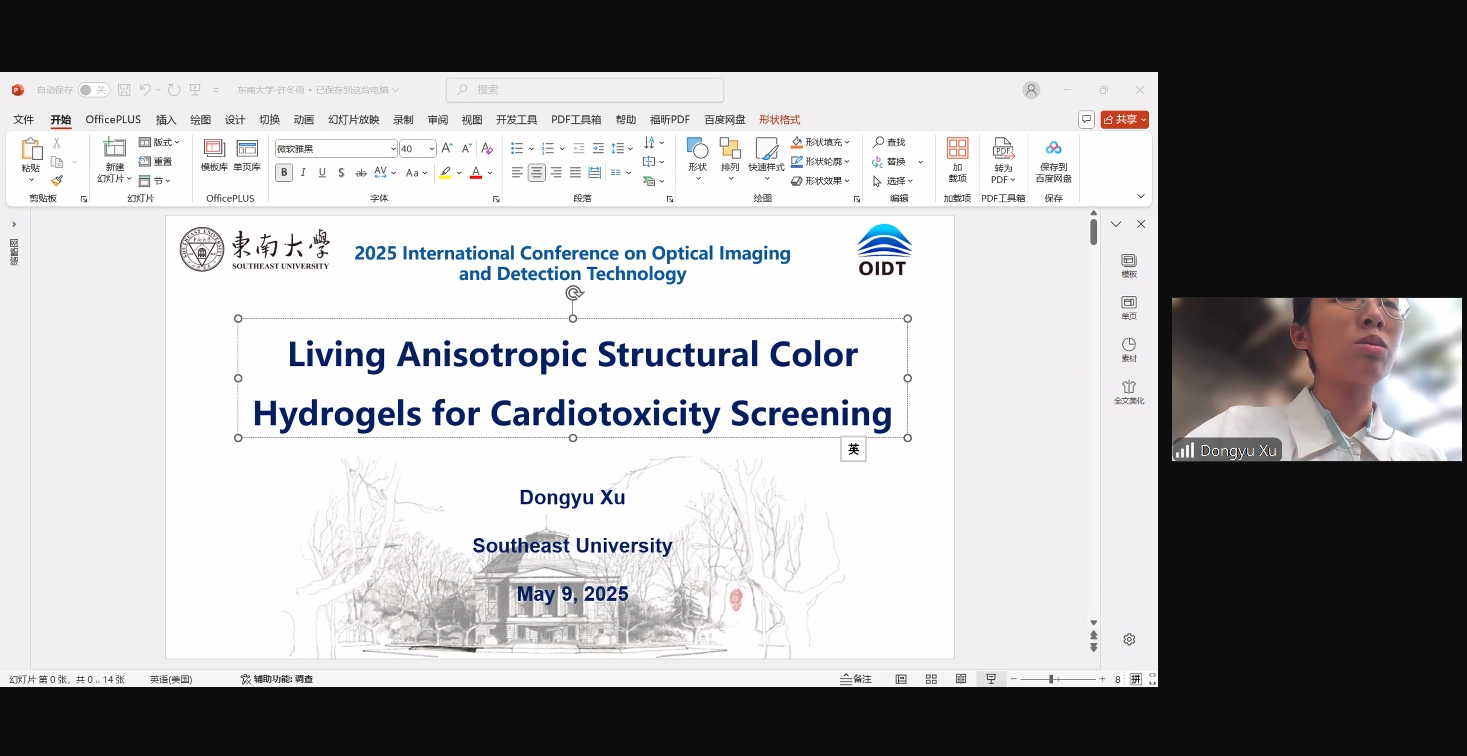Open the Template Library (模板库) icon
This screenshot has height=756, width=1467.
click(x=214, y=155)
